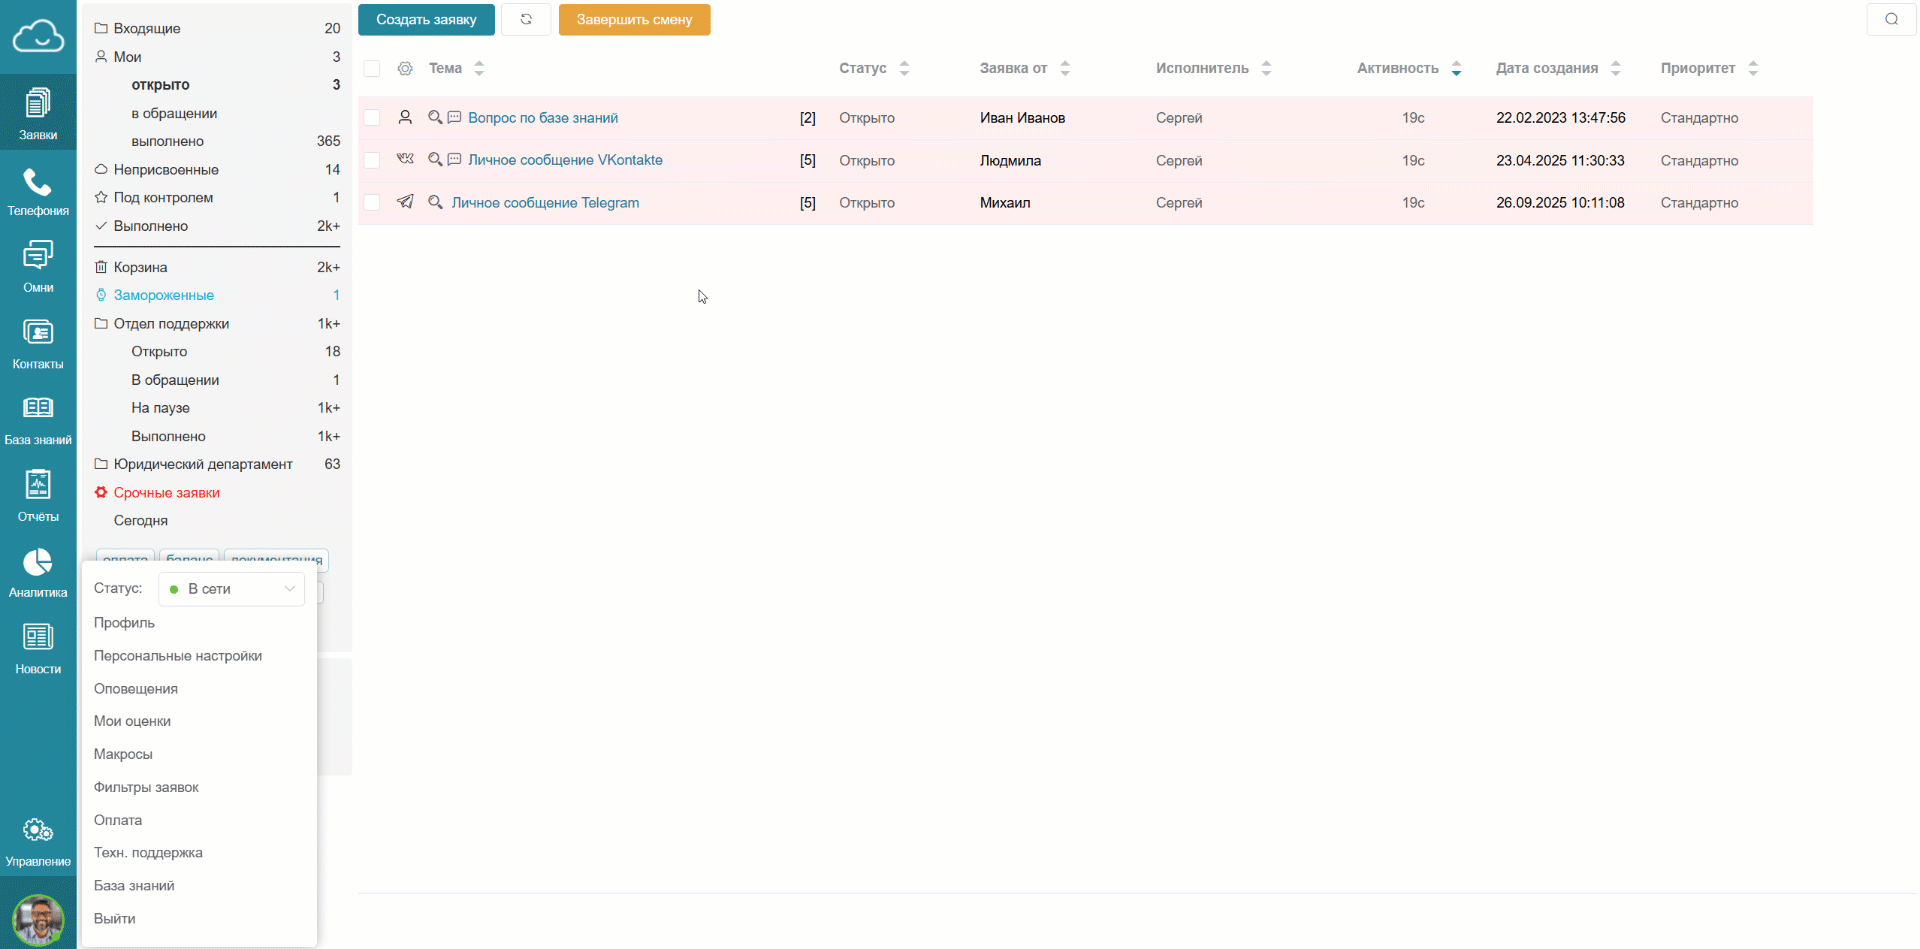Click the search magnifier icon top right
Screen dimensions: 1920x949
pyautogui.click(x=1891, y=20)
